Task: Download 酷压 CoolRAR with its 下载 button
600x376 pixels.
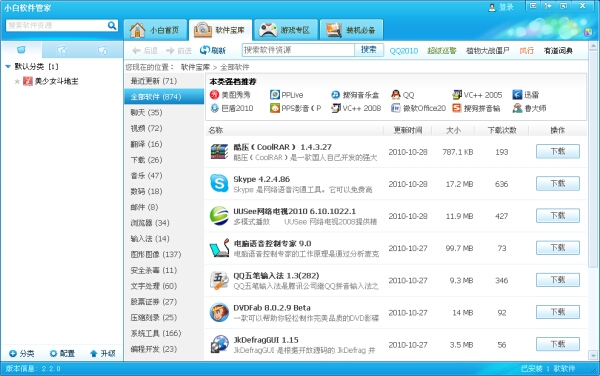Action: pos(558,151)
